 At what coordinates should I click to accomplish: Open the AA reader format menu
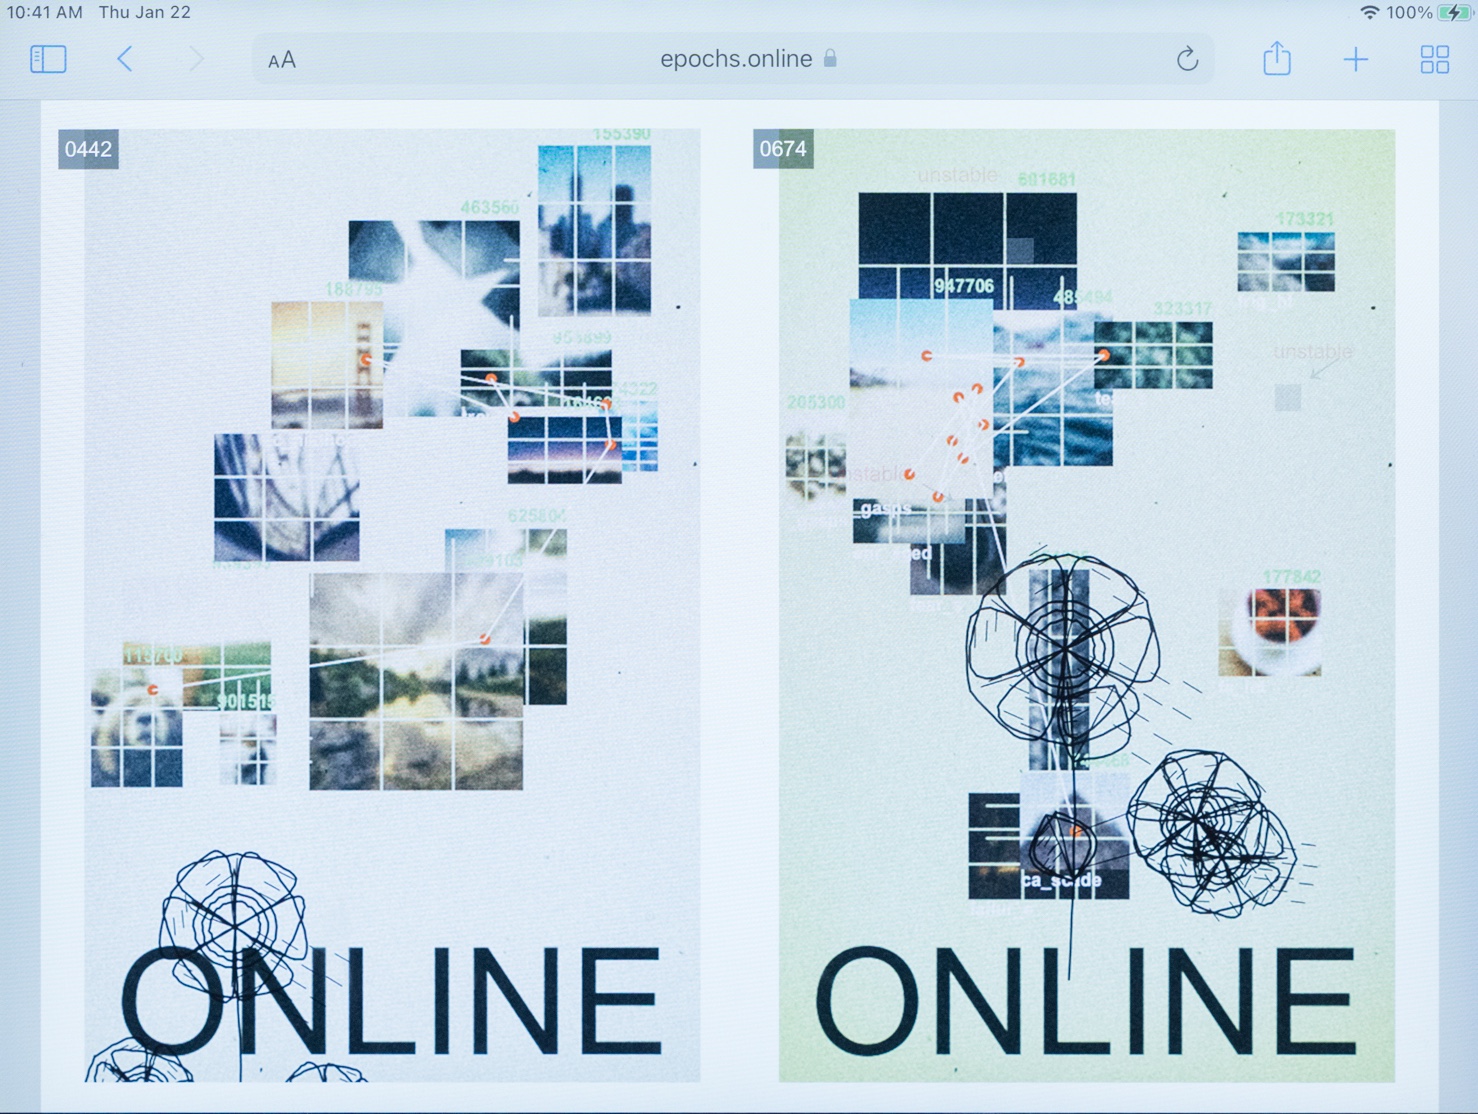coord(282,60)
